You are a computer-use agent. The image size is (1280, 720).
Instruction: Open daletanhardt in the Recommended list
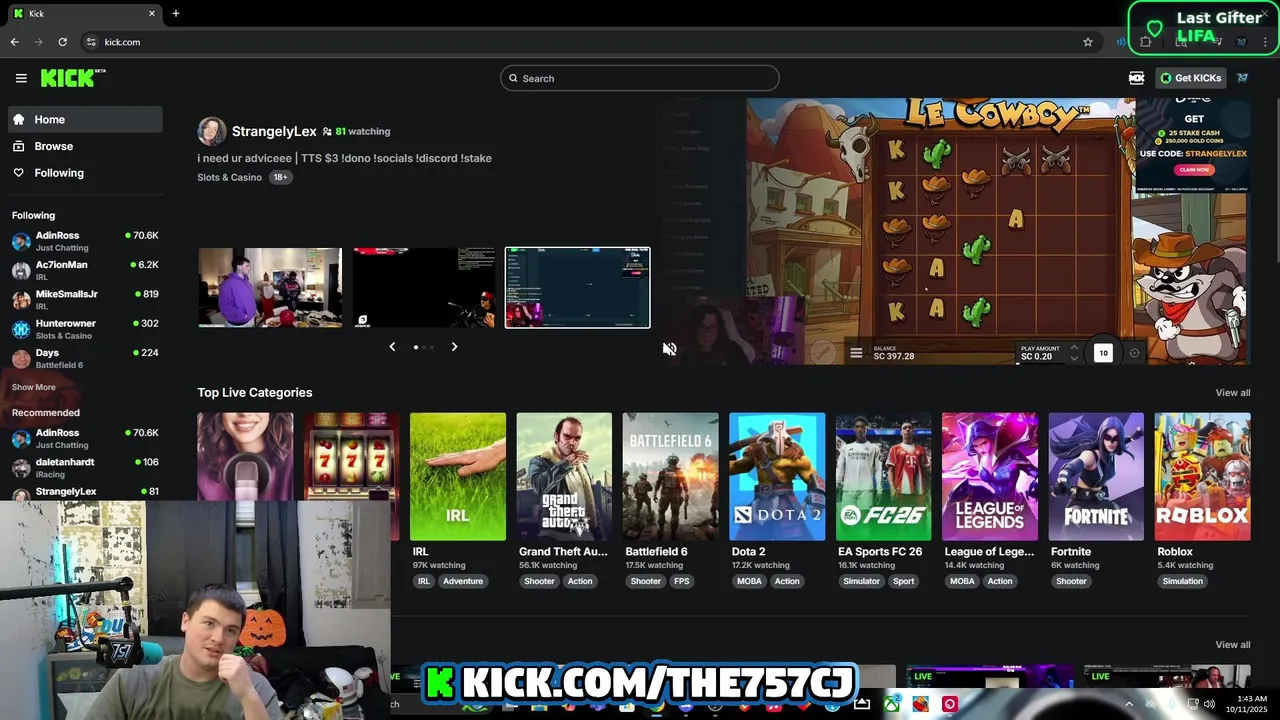point(85,467)
